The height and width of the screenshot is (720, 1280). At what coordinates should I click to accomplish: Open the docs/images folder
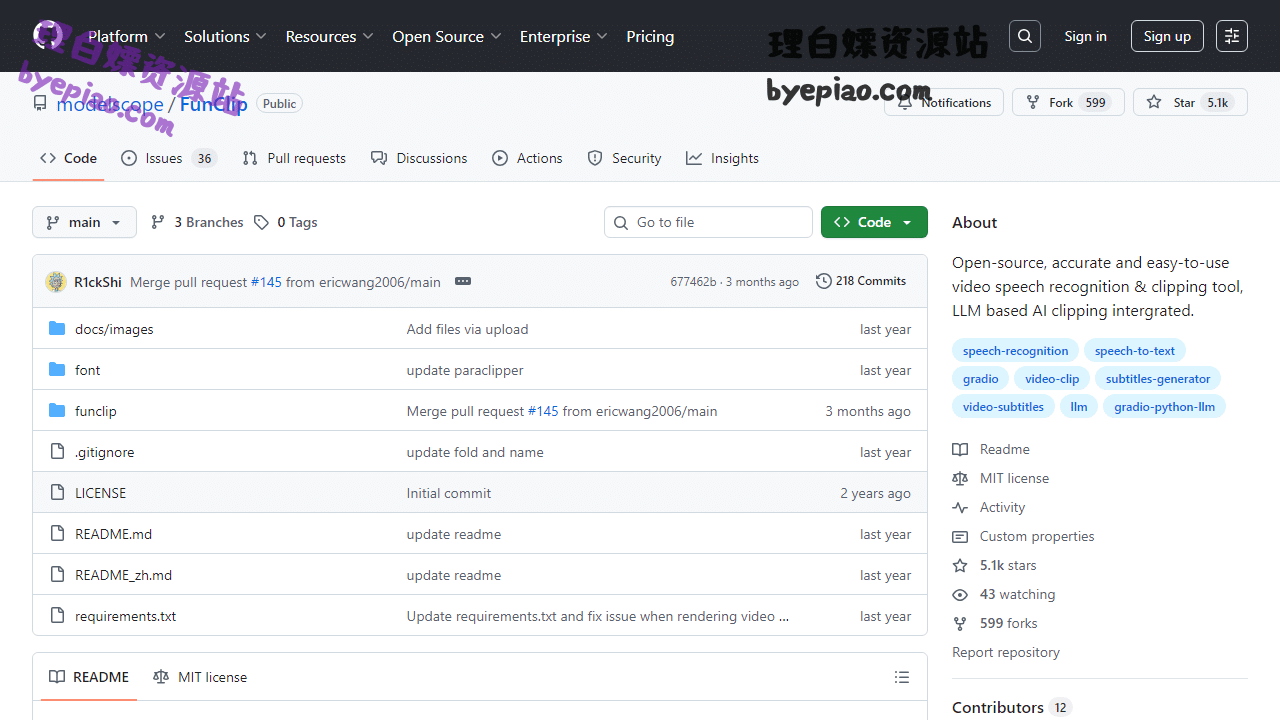pos(114,329)
